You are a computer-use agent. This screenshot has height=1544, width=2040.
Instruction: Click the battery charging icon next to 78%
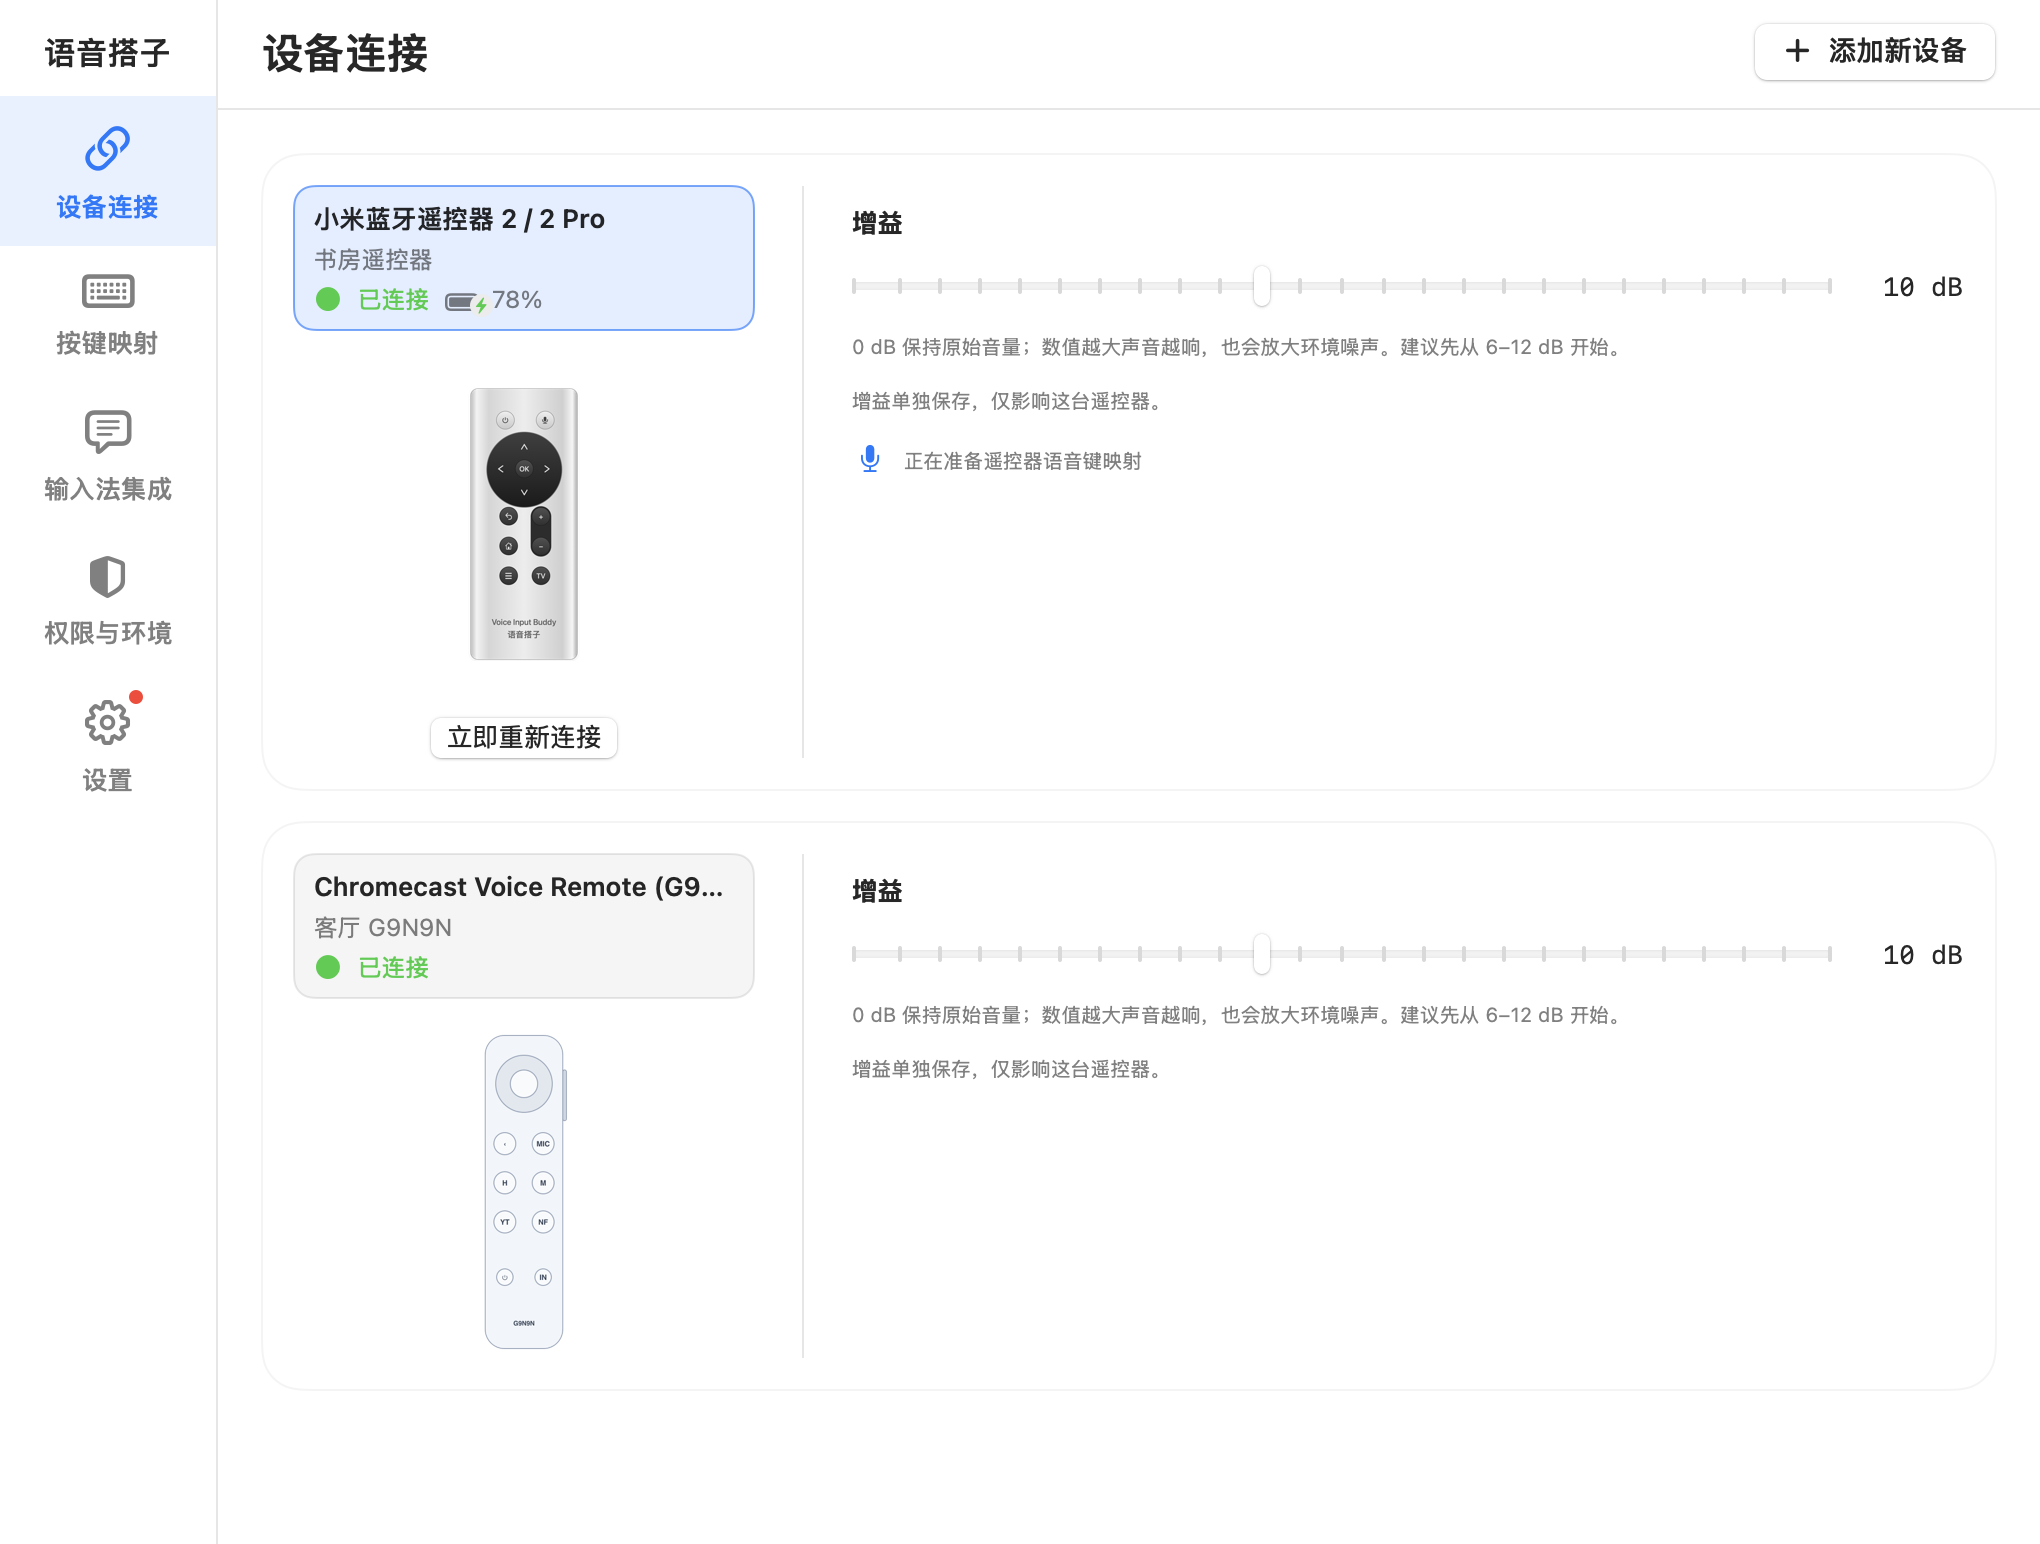465,301
